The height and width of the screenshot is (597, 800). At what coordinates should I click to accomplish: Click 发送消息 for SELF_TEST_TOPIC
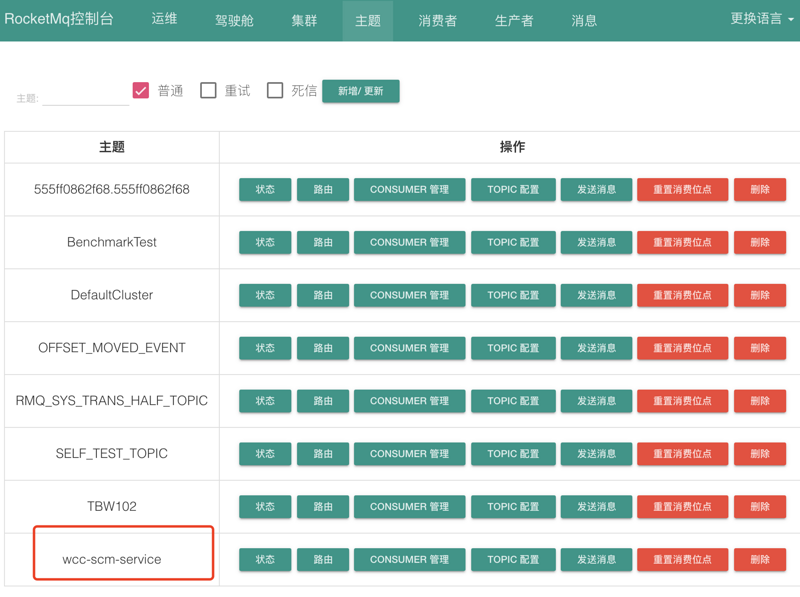[x=596, y=453]
